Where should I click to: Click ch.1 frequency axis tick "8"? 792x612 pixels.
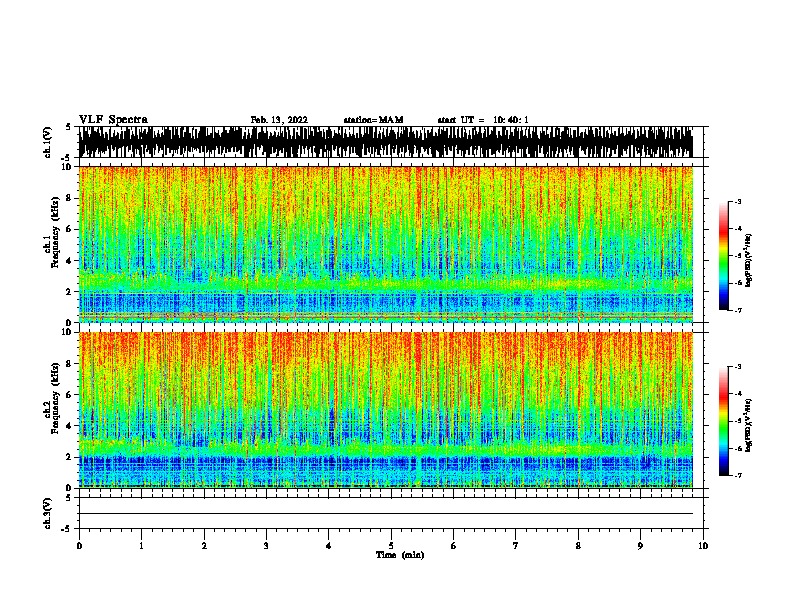click(x=70, y=198)
